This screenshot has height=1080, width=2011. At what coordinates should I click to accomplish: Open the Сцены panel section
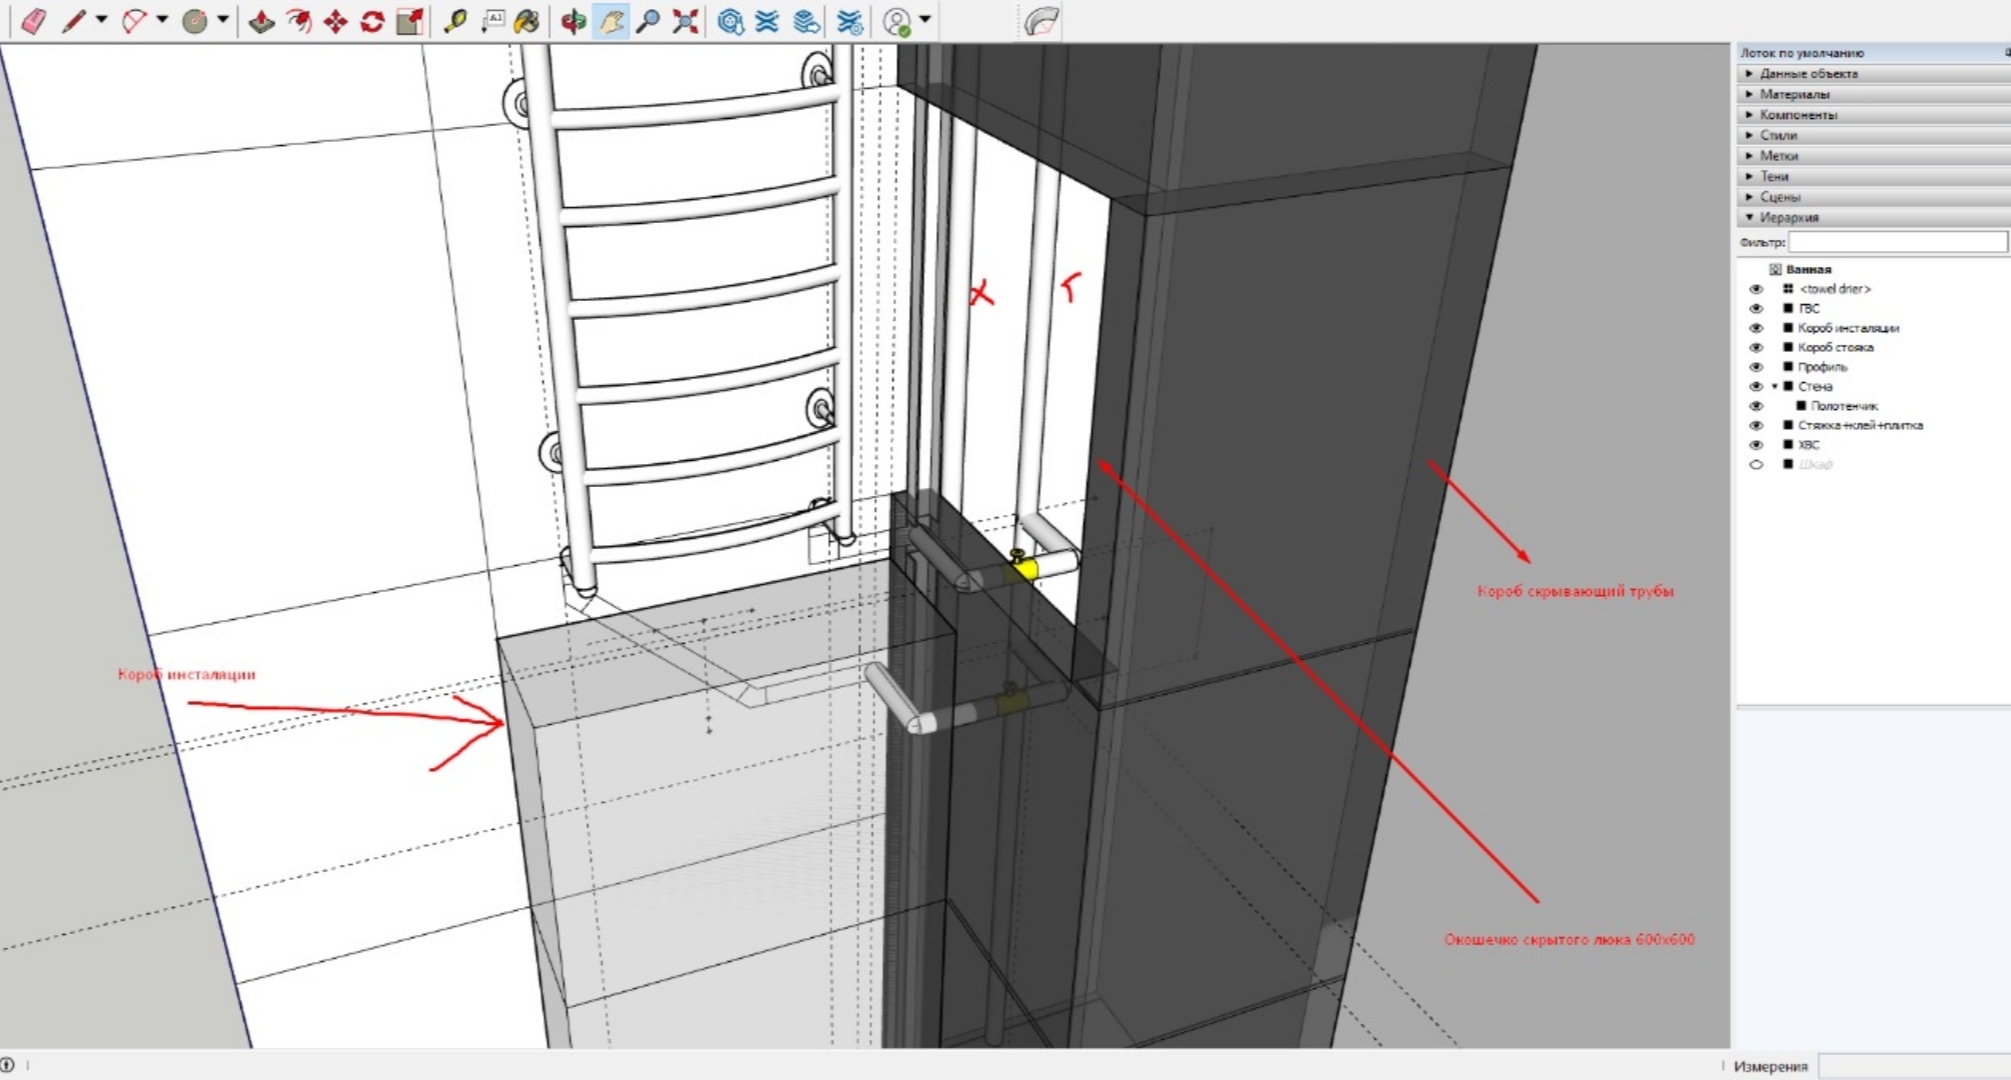tap(1779, 197)
